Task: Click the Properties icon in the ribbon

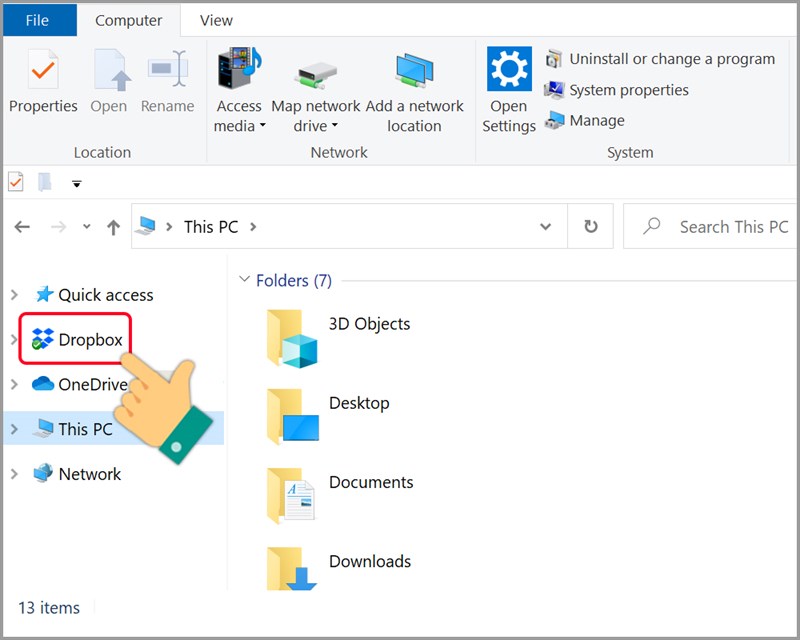Action: (43, 72)
